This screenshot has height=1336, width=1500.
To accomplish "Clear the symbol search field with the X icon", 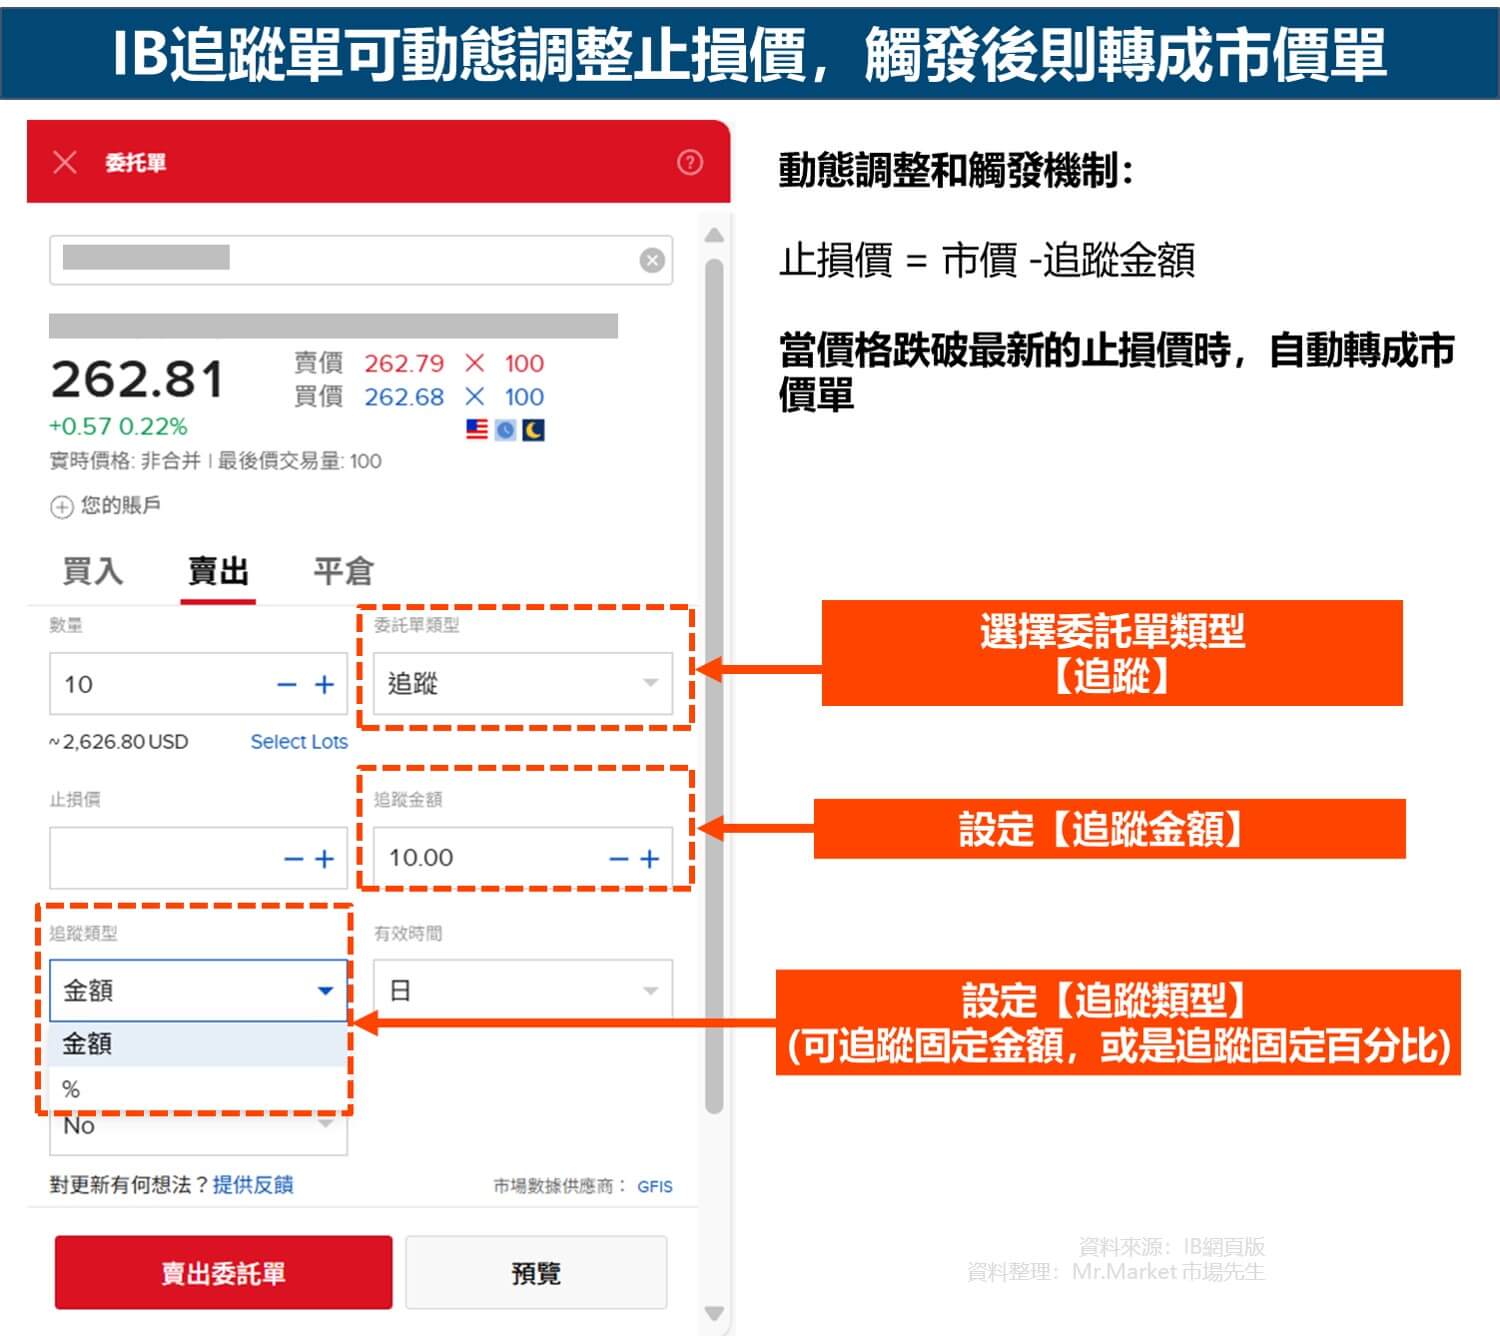I will pos(653,261).
